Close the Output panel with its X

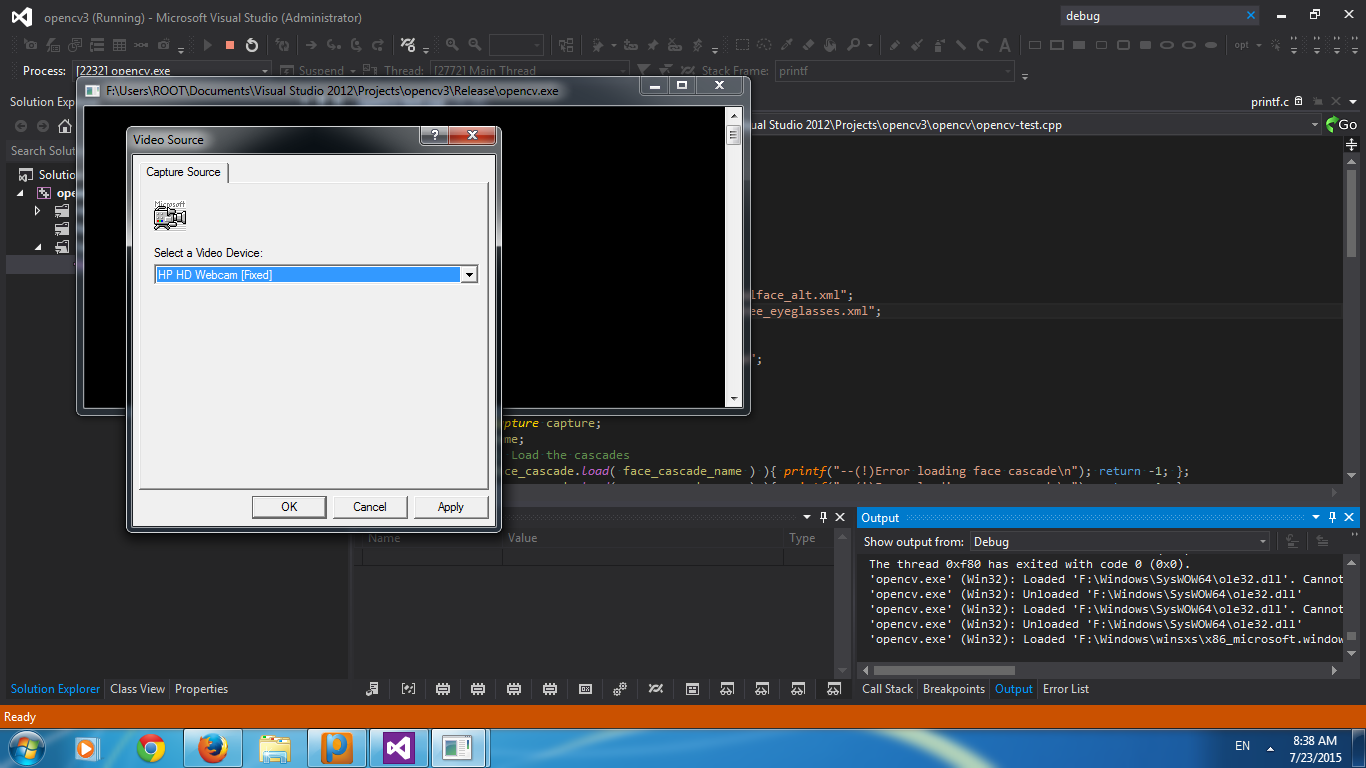point(1349,517)
